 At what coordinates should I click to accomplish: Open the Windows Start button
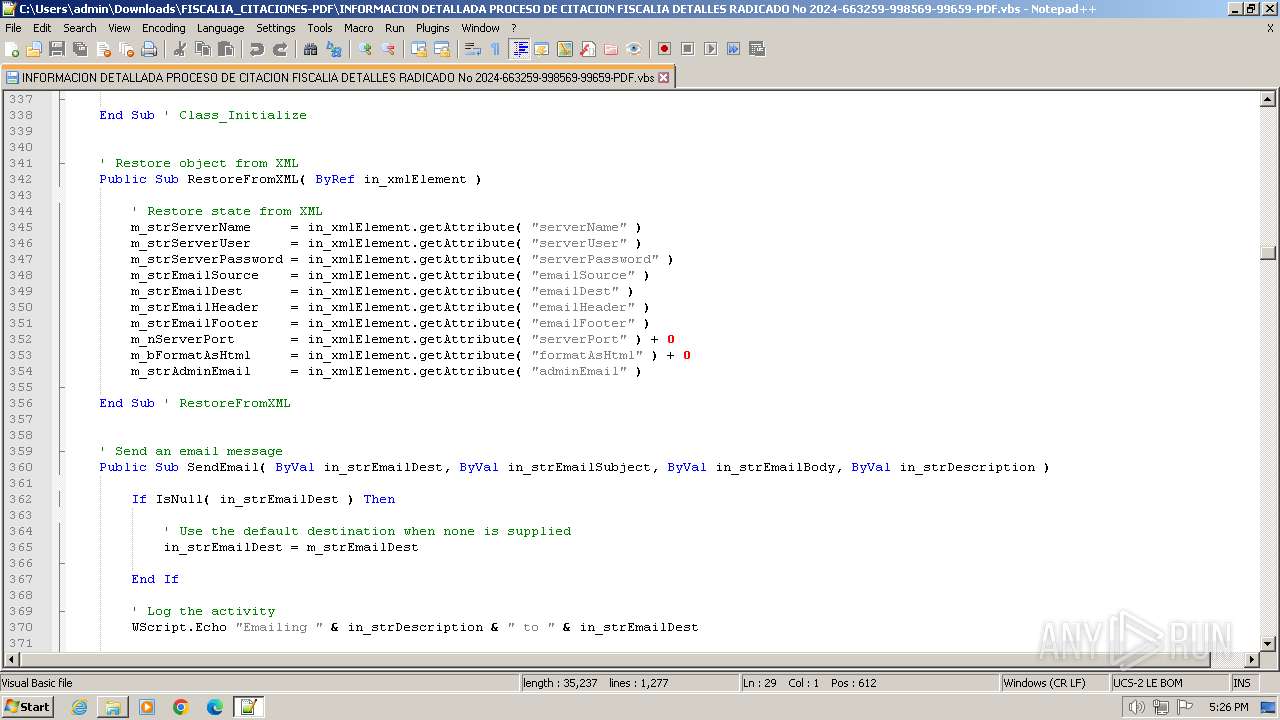pos(27,706)
